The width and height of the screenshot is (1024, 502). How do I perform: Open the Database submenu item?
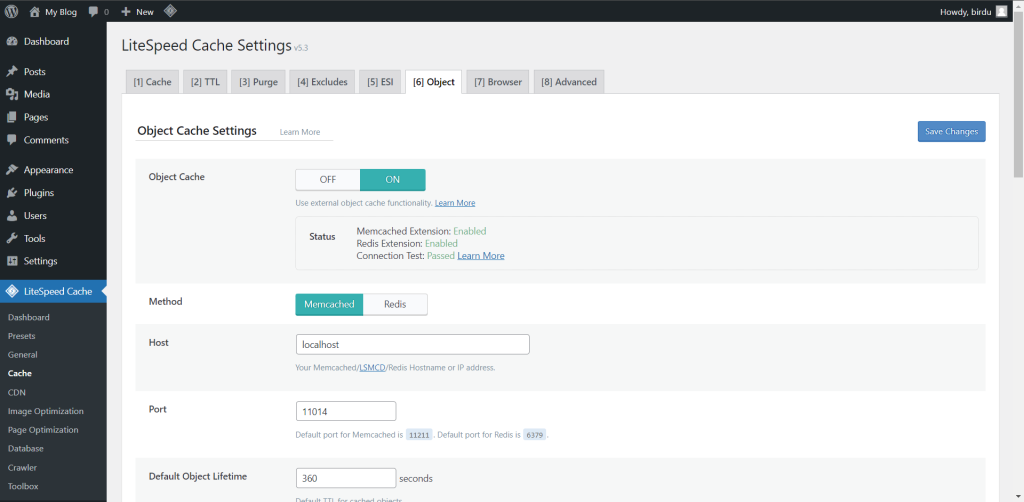point(25,449)
